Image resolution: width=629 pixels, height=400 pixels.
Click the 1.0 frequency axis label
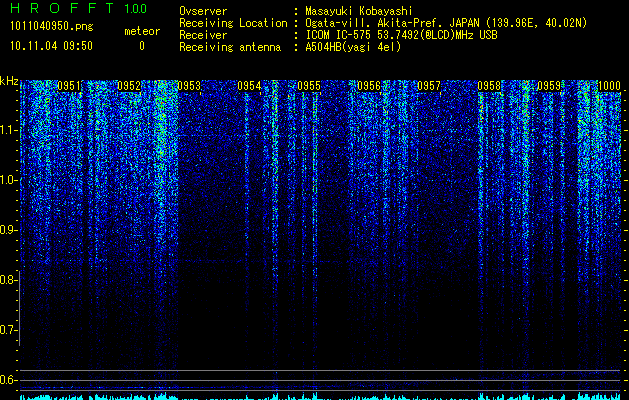click(x=8, y=180)
